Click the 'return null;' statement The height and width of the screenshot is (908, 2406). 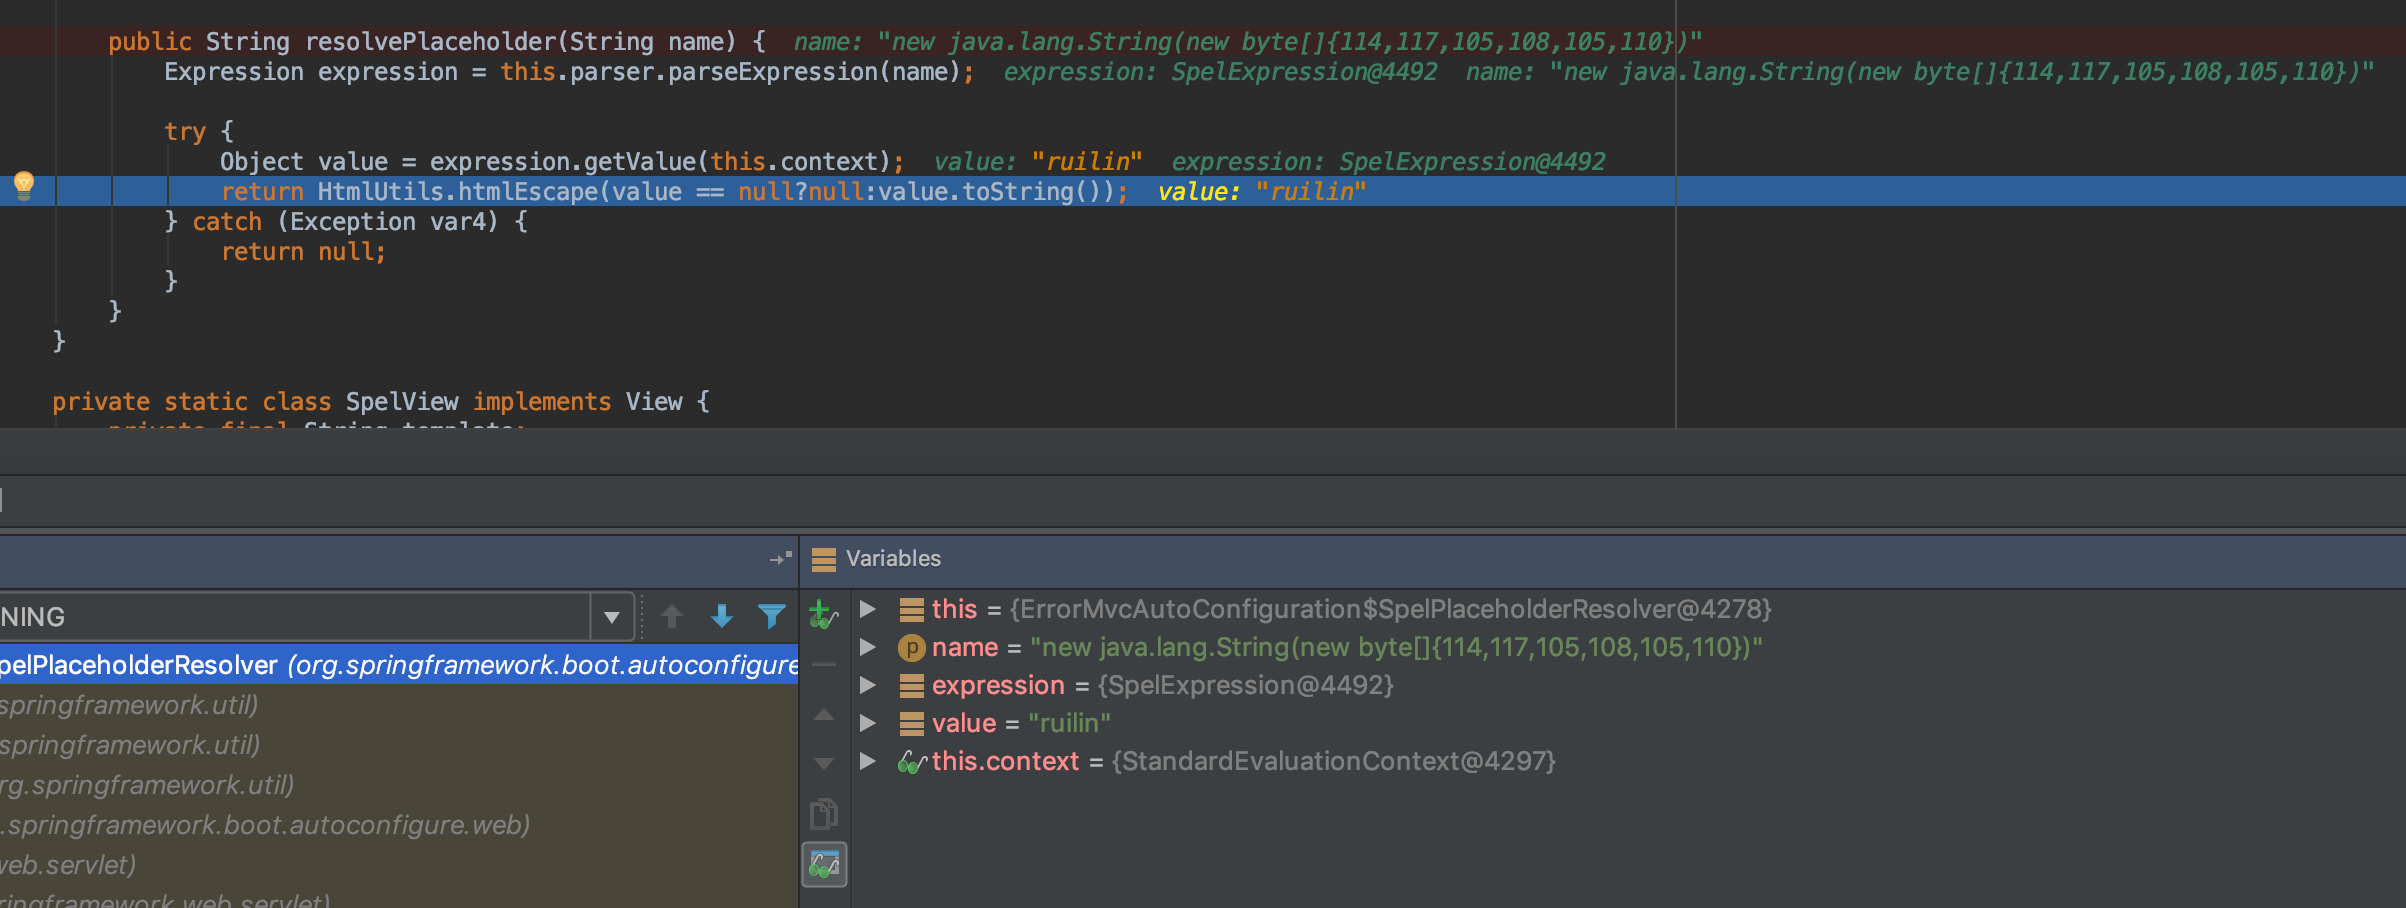(303, 252)
